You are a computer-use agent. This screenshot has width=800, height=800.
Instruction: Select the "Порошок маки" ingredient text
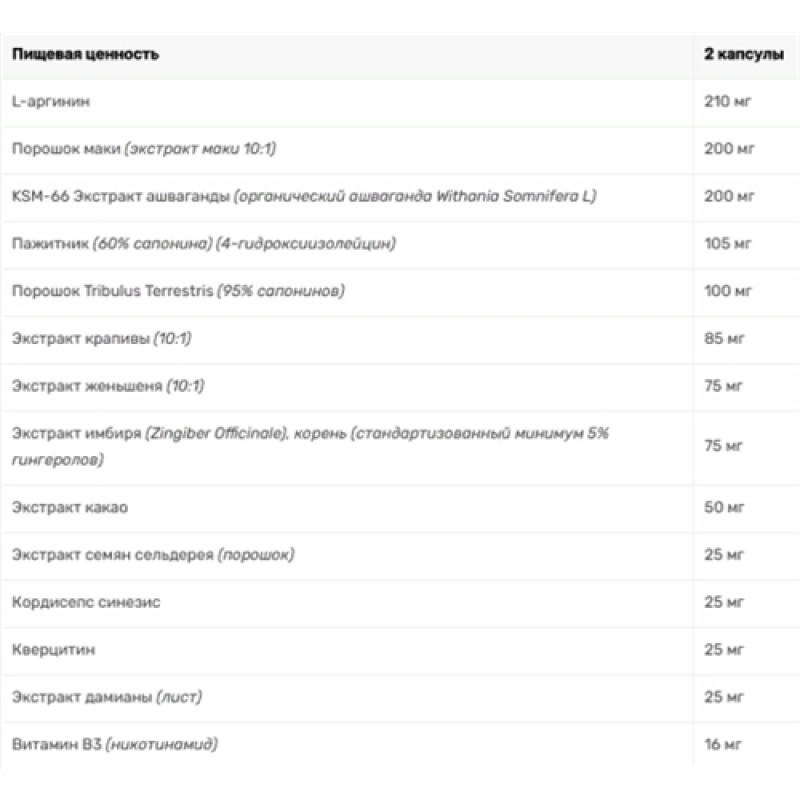66,149
